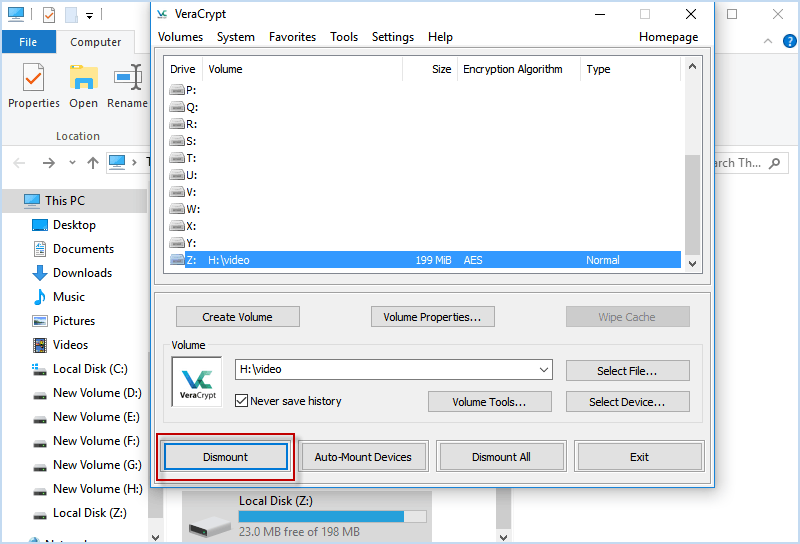Go forward in File Explorer
The width and height of the screenshot is (800, 544).
(x=48, y=163)
